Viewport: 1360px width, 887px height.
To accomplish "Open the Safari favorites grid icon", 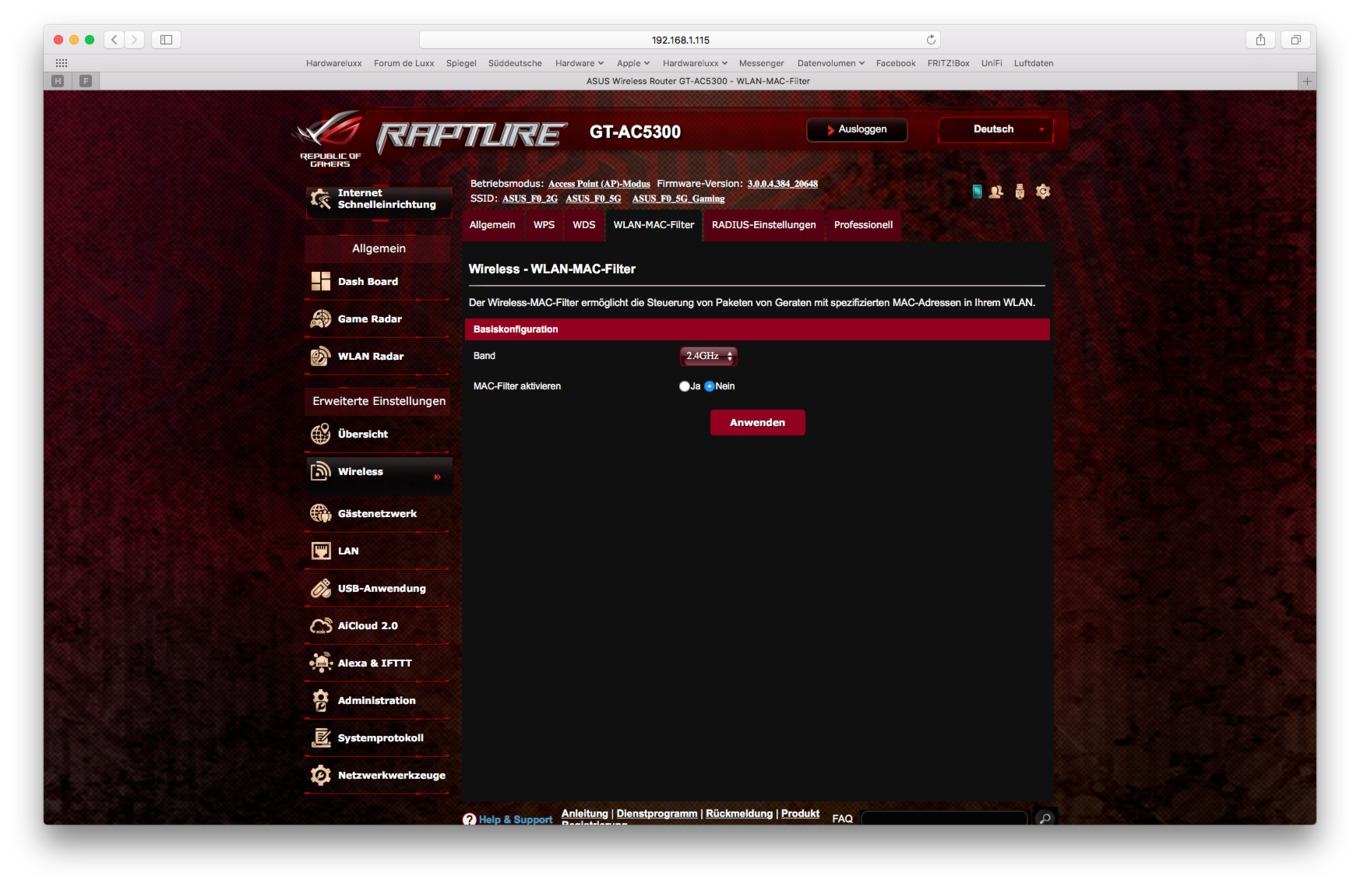I will (x=62, y=63).
